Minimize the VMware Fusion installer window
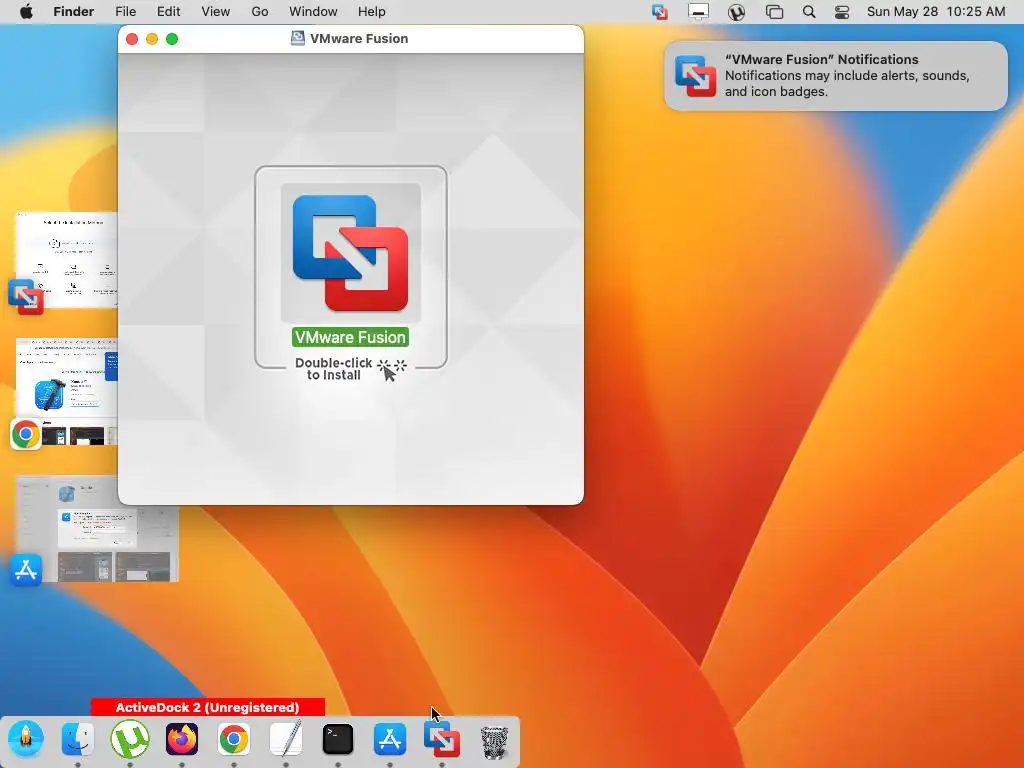Viewport: 1024px width, 768px height. (x=152, y=39)
